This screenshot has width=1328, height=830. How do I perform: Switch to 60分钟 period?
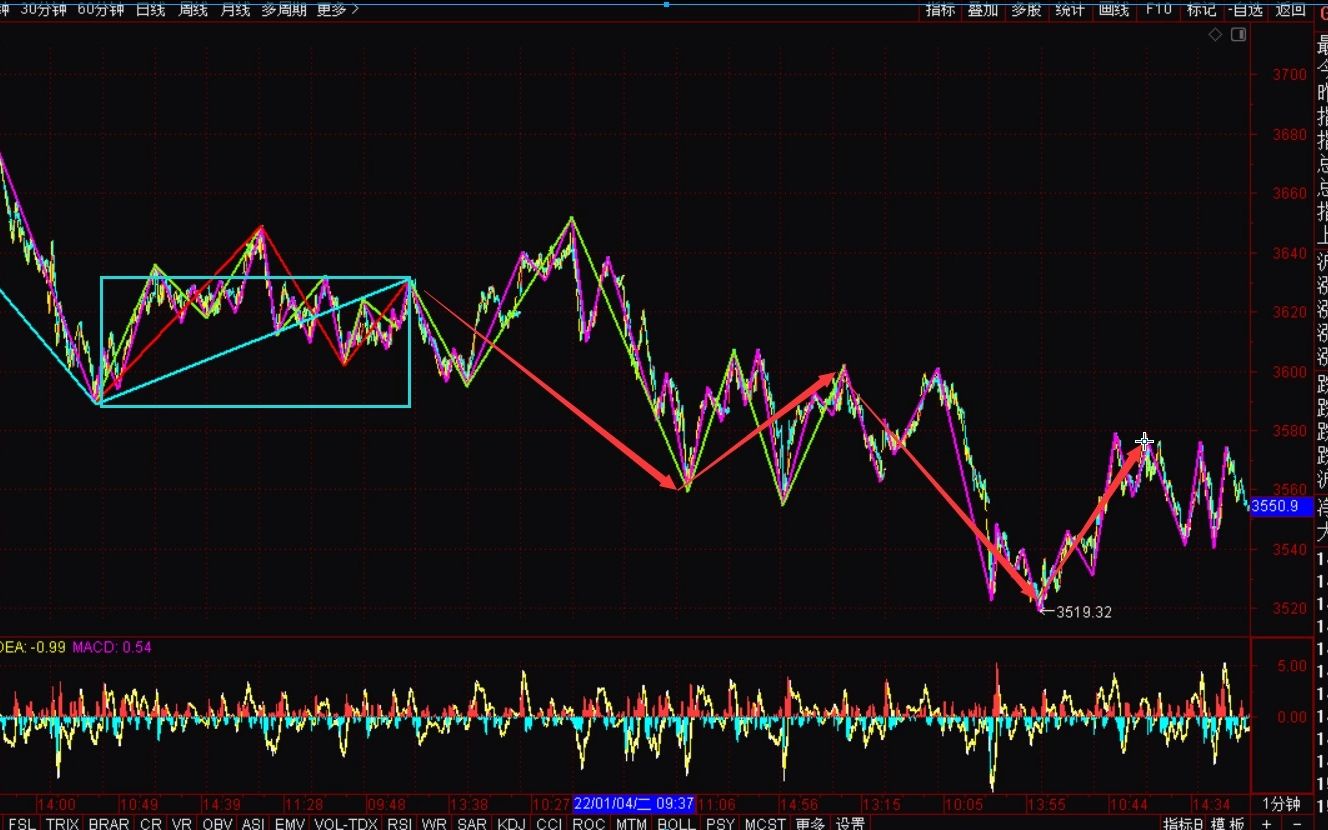pyautogui.click(x=101, y=9)
